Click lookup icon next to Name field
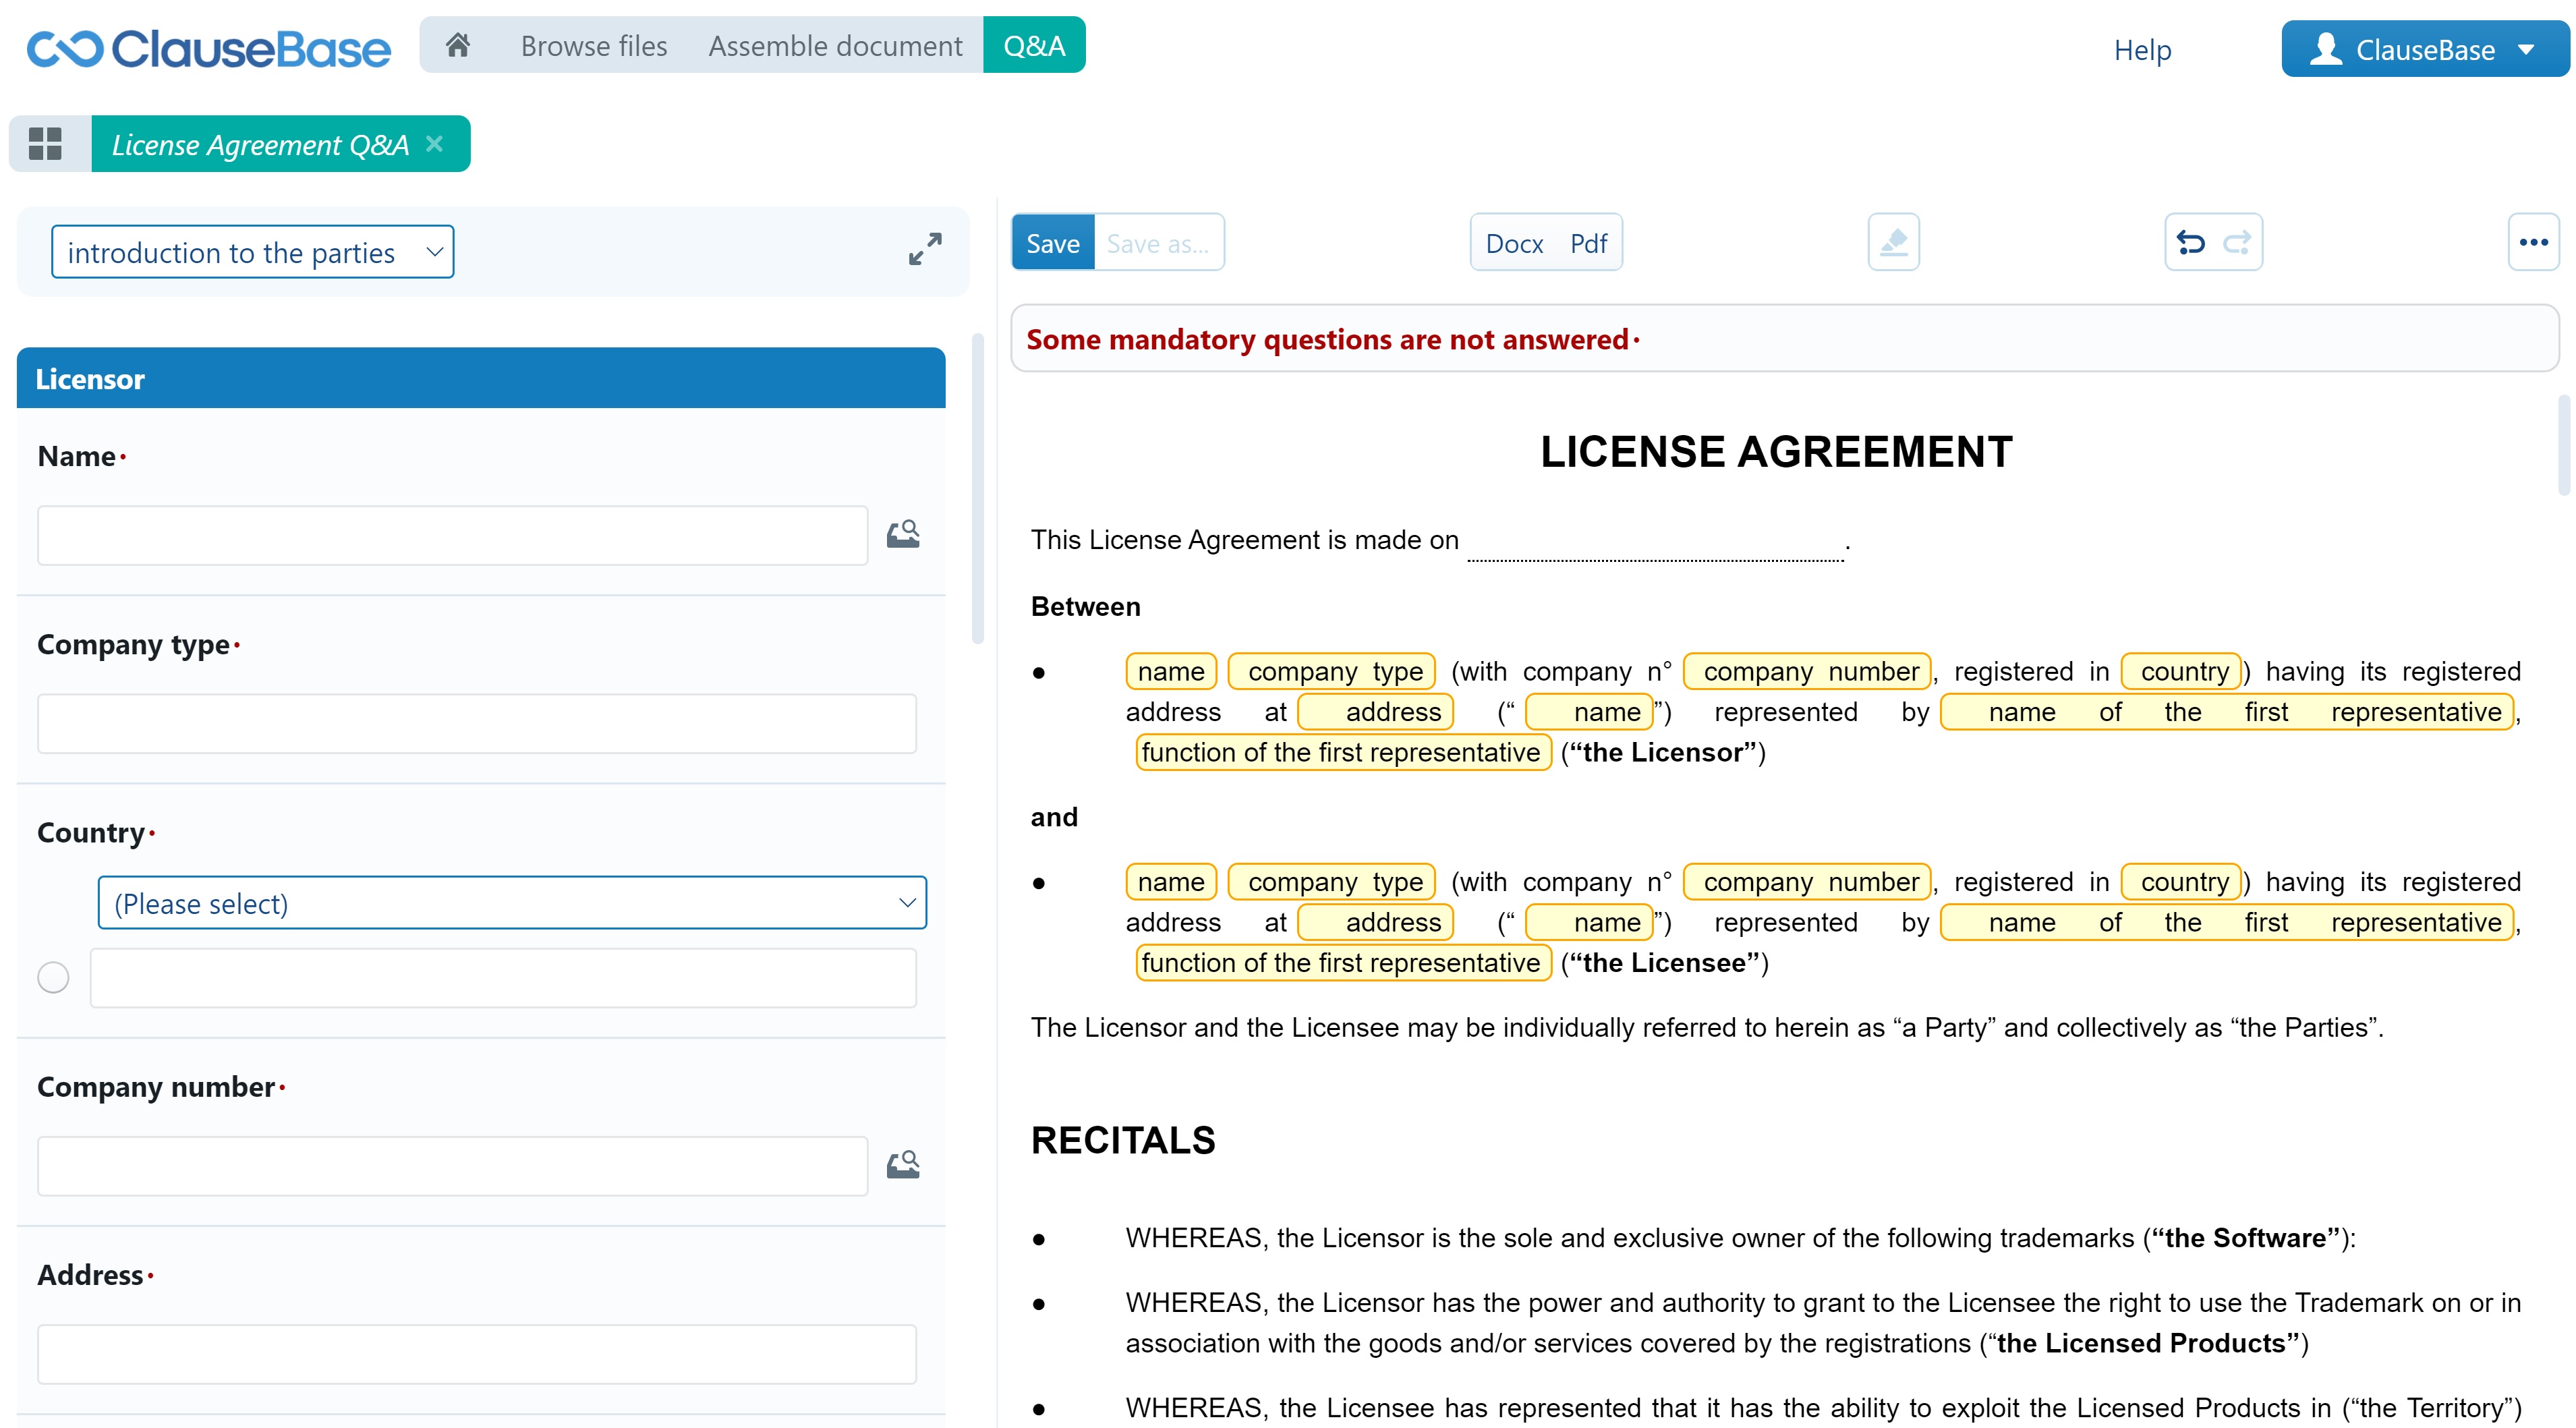The image size is (2576, 1428). point(903,535)
